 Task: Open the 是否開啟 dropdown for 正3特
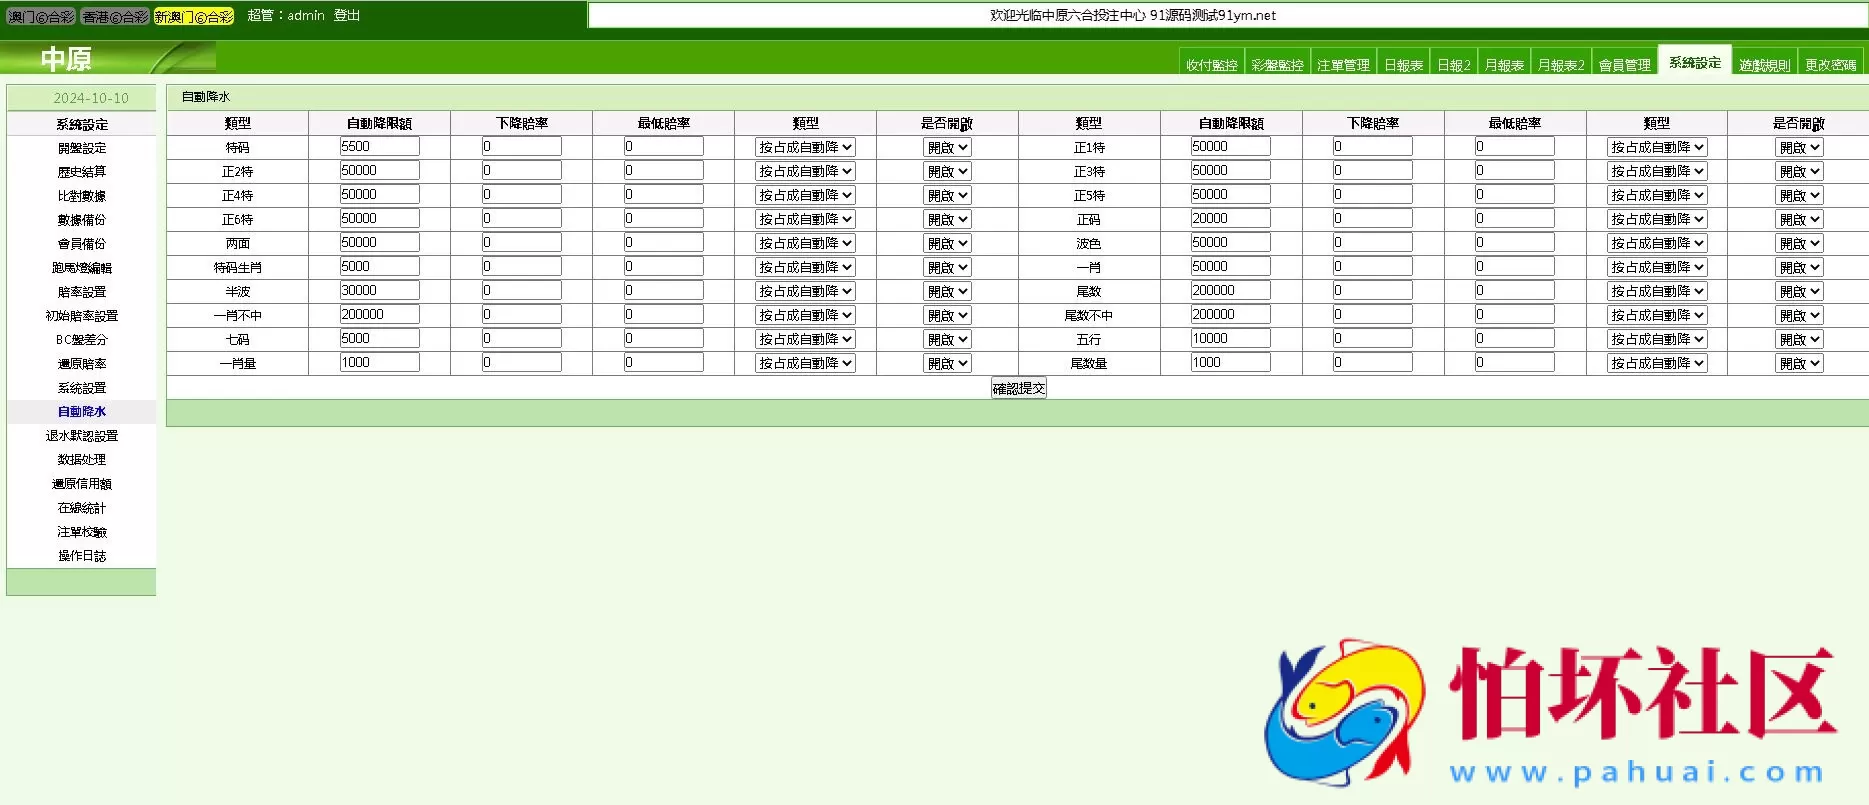(x=1799, y=171)
